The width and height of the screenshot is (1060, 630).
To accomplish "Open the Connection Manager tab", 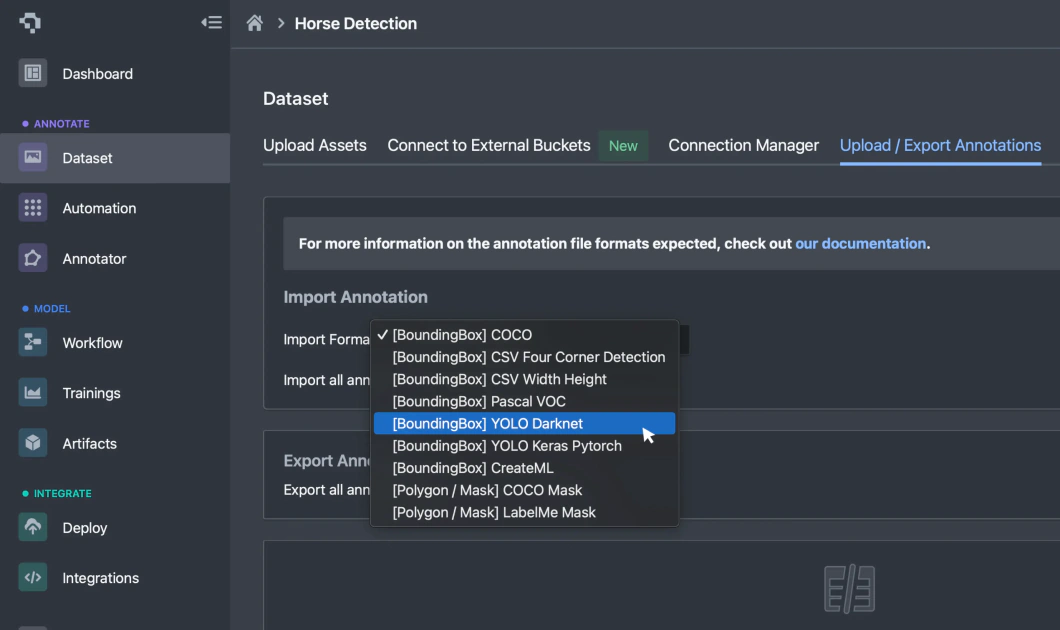I will click(743, 145).
